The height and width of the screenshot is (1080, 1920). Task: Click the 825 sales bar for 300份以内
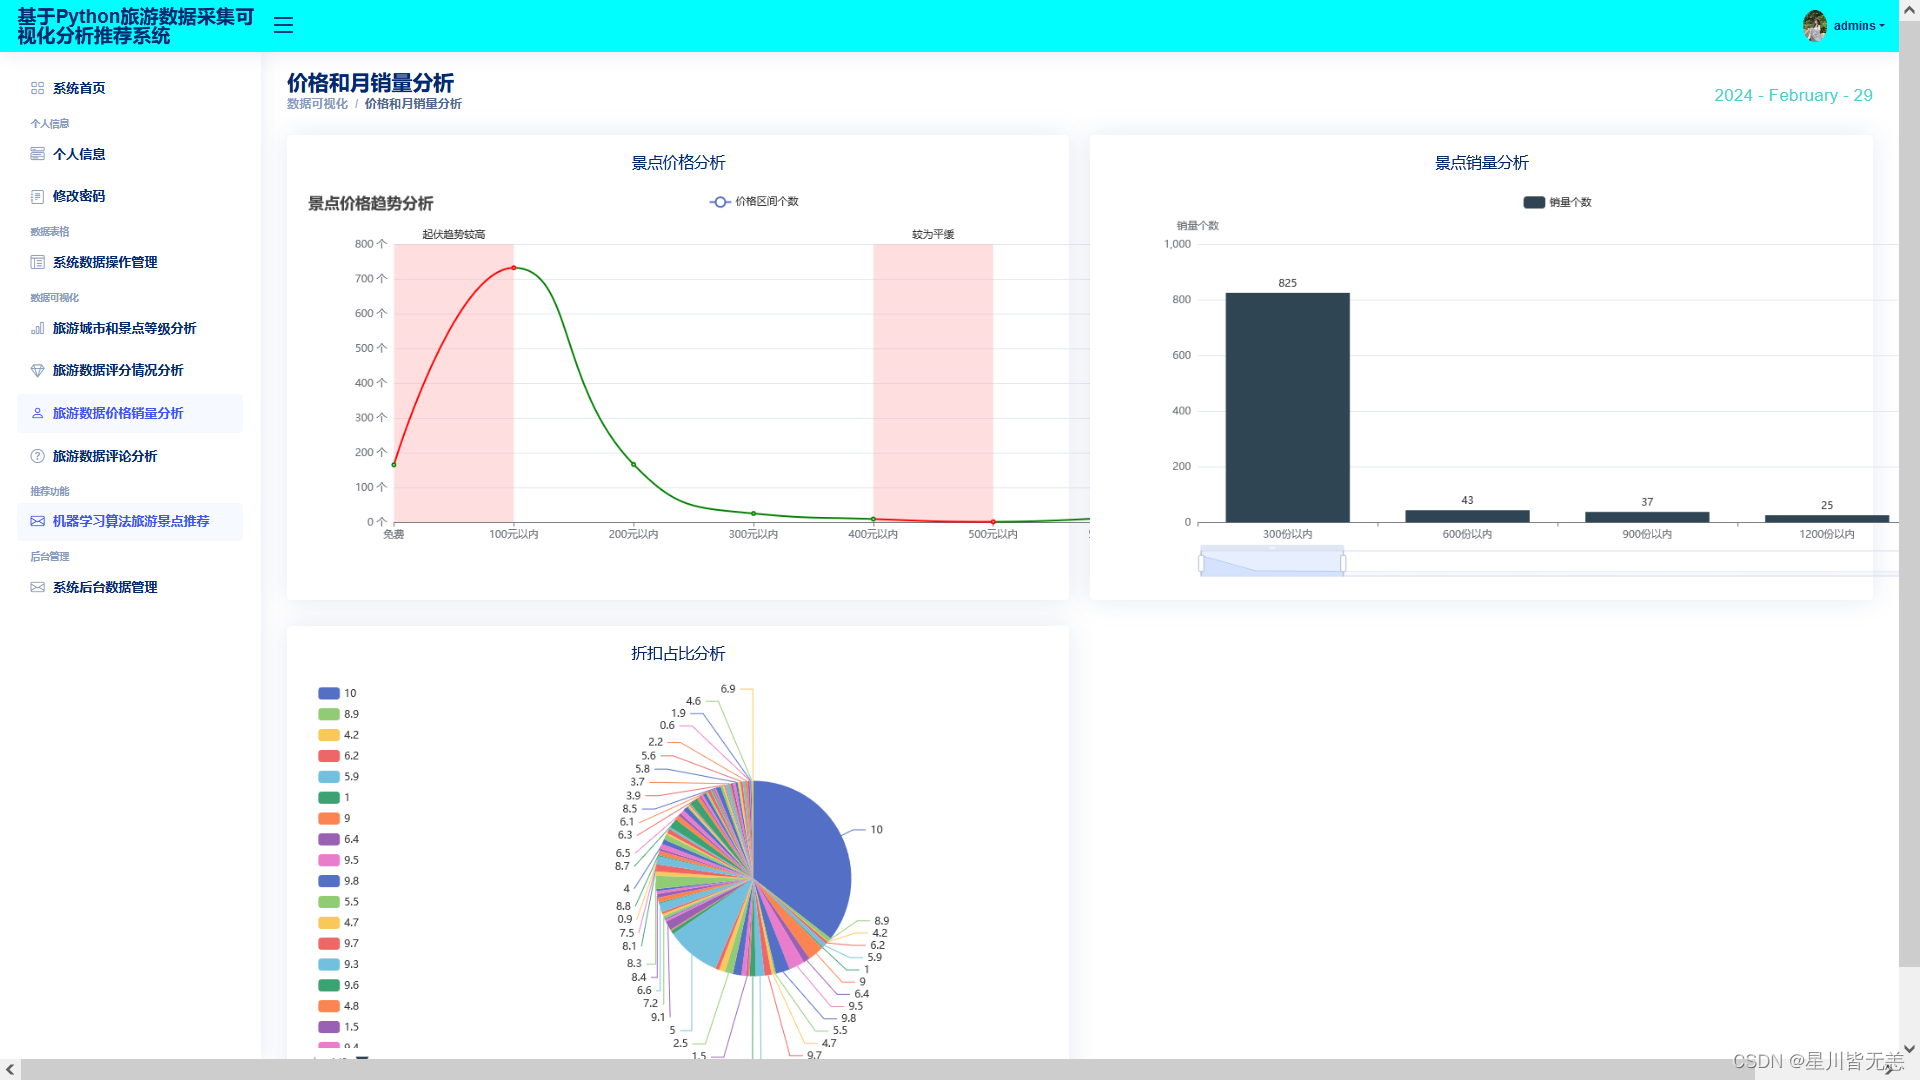[x=1287, y=407]
